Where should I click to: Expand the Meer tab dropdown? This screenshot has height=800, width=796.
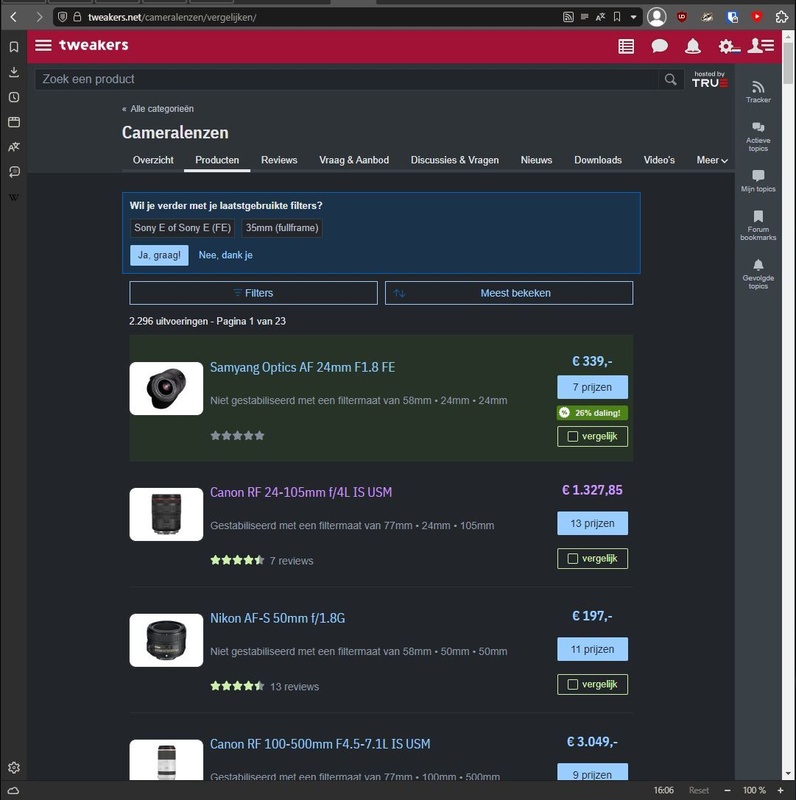click(712, 160)
